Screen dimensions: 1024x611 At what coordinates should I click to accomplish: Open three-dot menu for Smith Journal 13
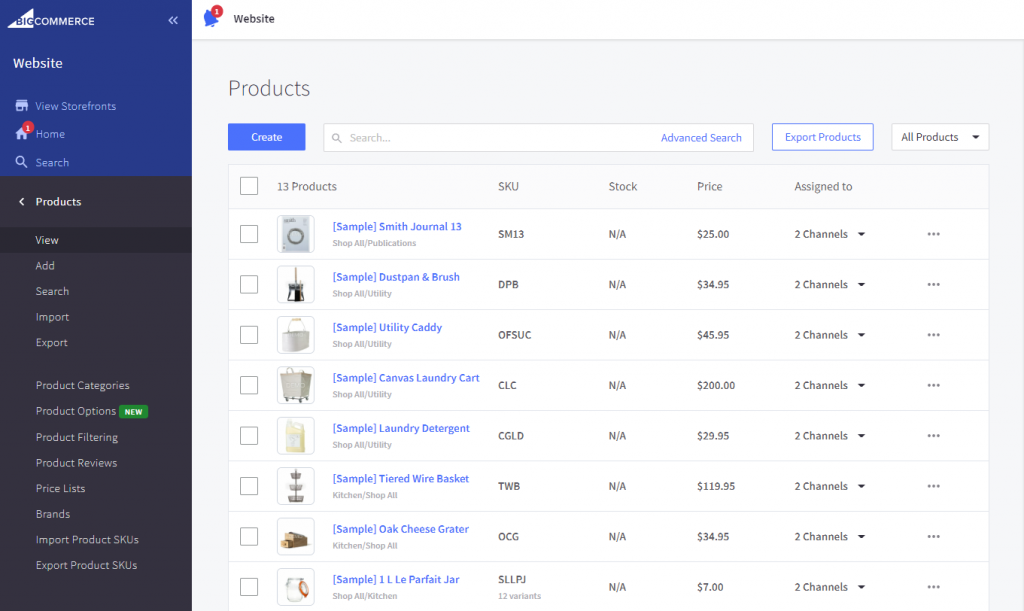coord(934,234)
